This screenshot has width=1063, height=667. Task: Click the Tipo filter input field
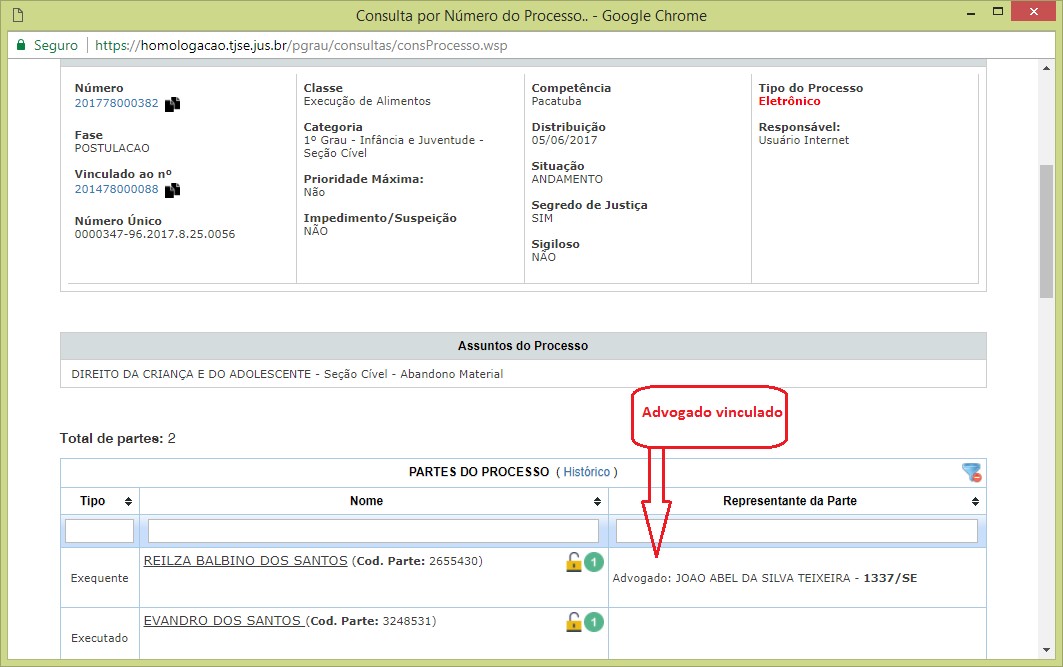click(99, 531)
